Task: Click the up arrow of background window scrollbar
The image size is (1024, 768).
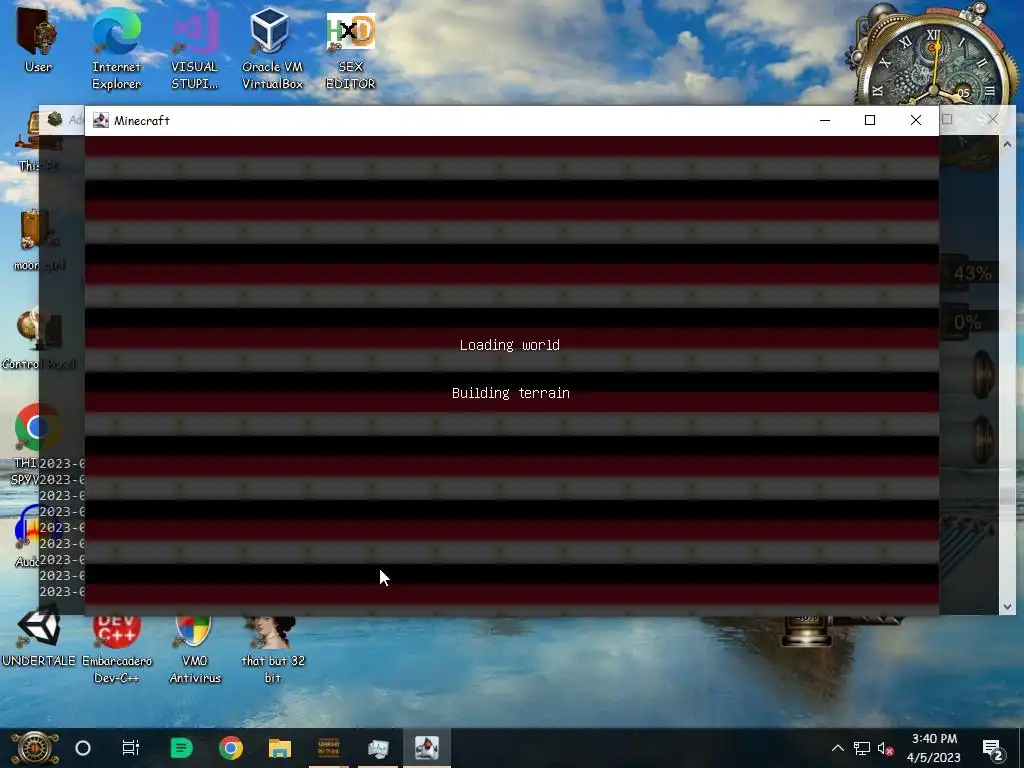Action: click(x=1007, y=144)
